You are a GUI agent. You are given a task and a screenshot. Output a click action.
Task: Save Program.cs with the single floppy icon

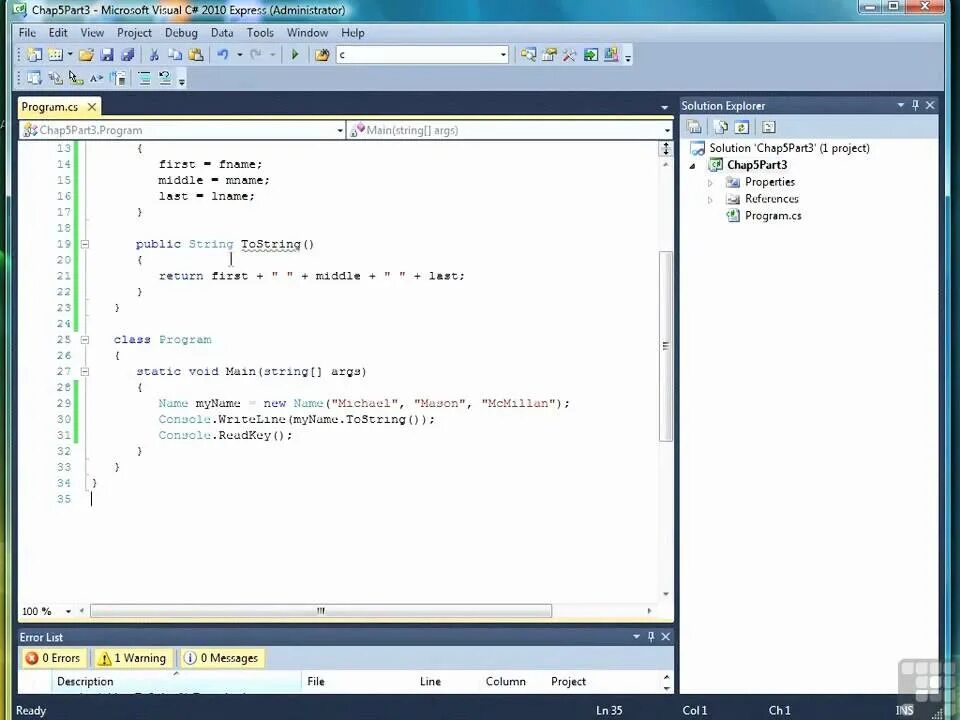click(107, 55)
